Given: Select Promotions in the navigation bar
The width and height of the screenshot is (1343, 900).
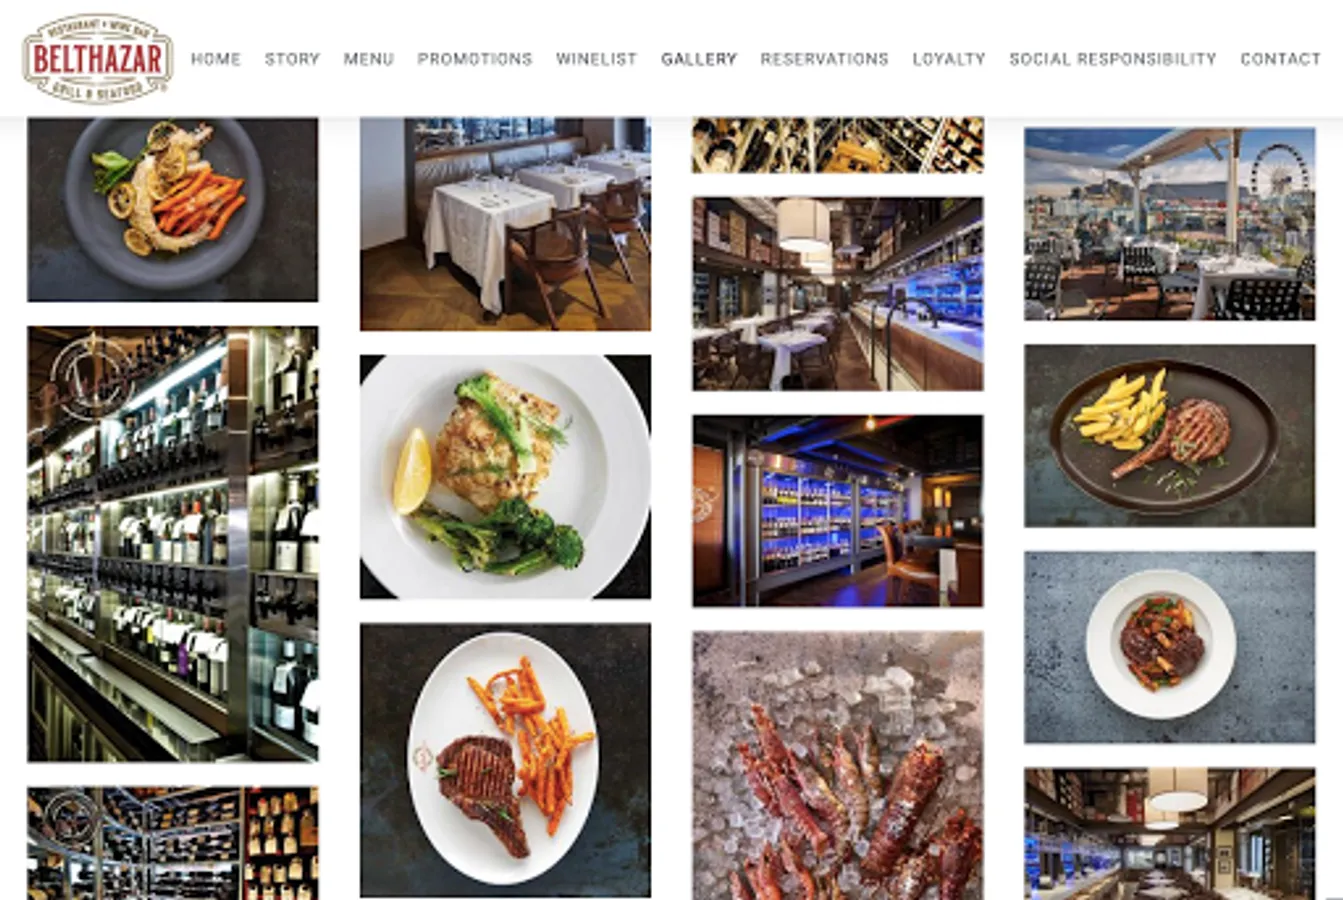Looking at the screenshot, I should pos(475,59).
